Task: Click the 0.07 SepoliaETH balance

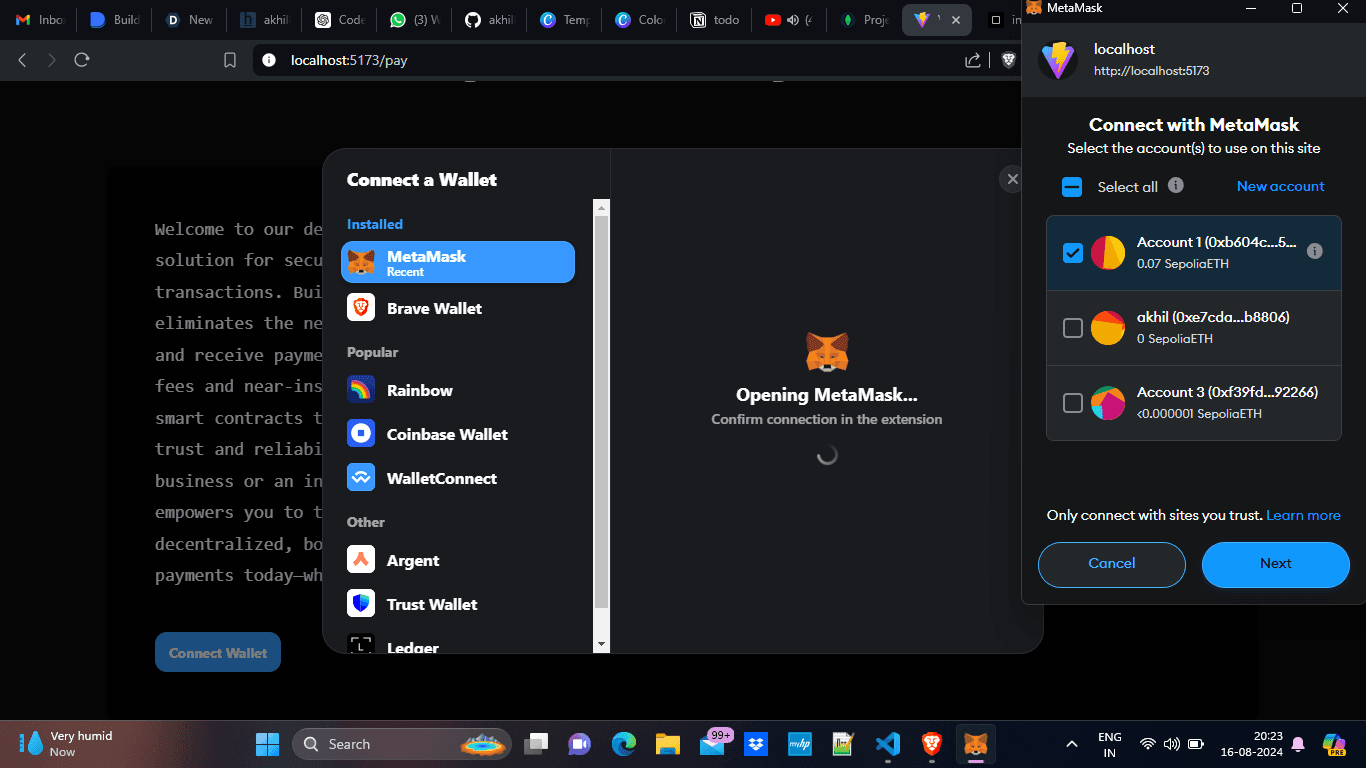Action: coord(1183,264)
